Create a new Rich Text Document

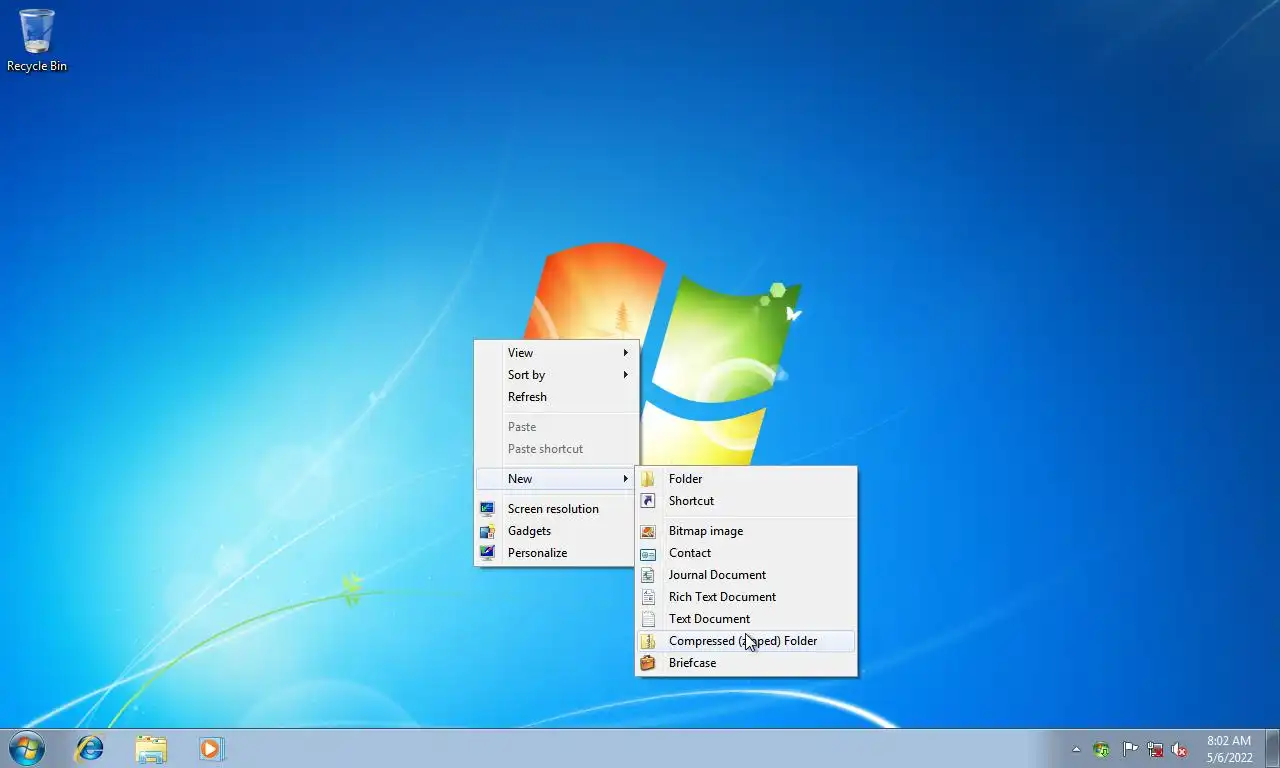(x=746, y=597)
